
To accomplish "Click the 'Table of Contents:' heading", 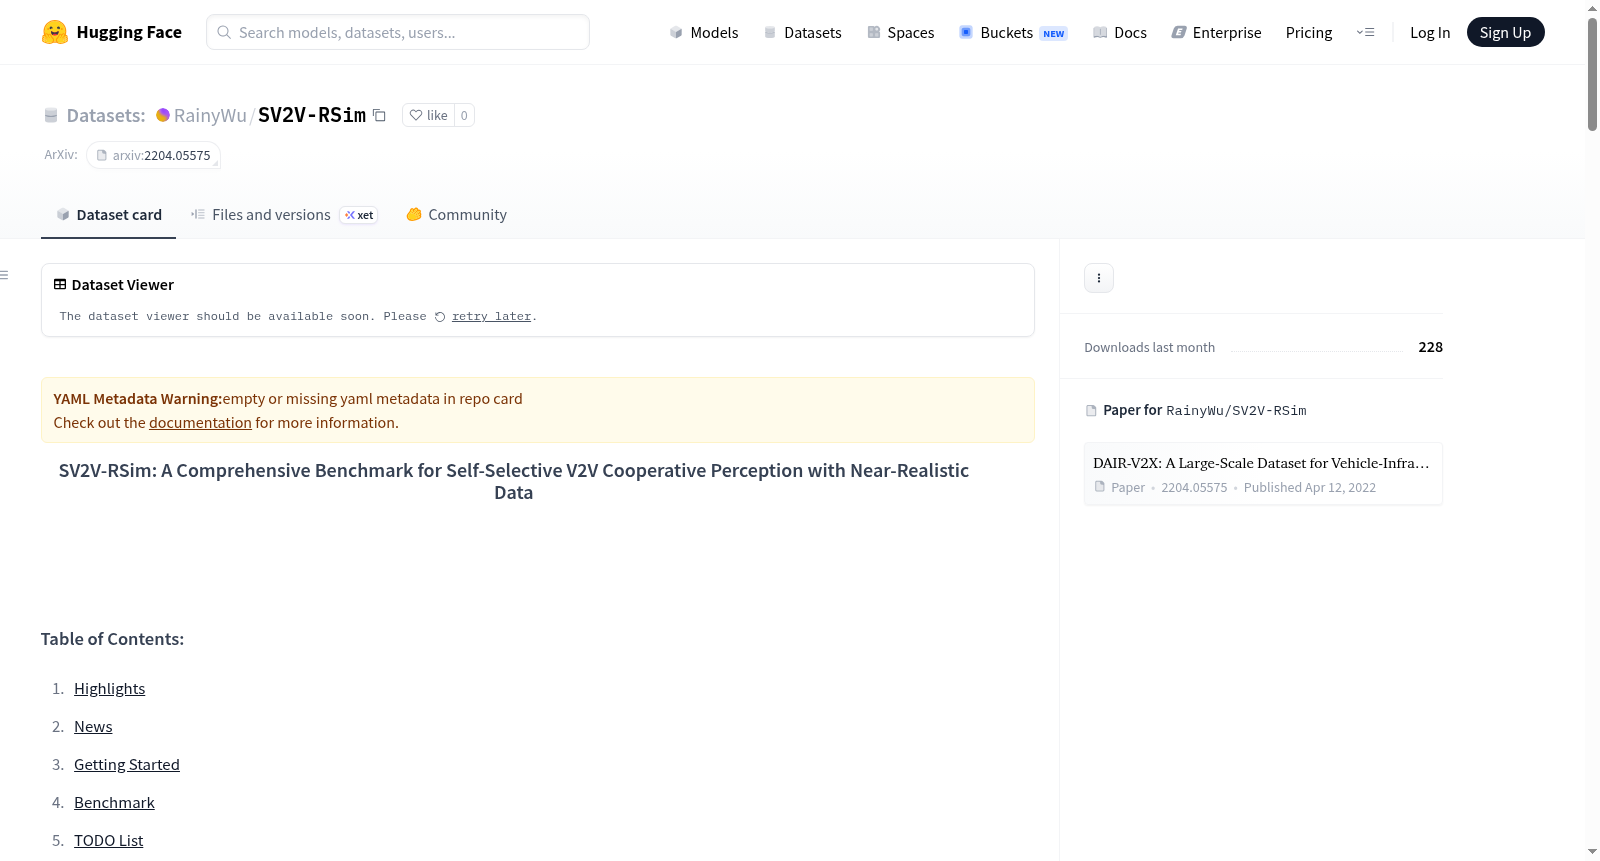I will 112,639.
